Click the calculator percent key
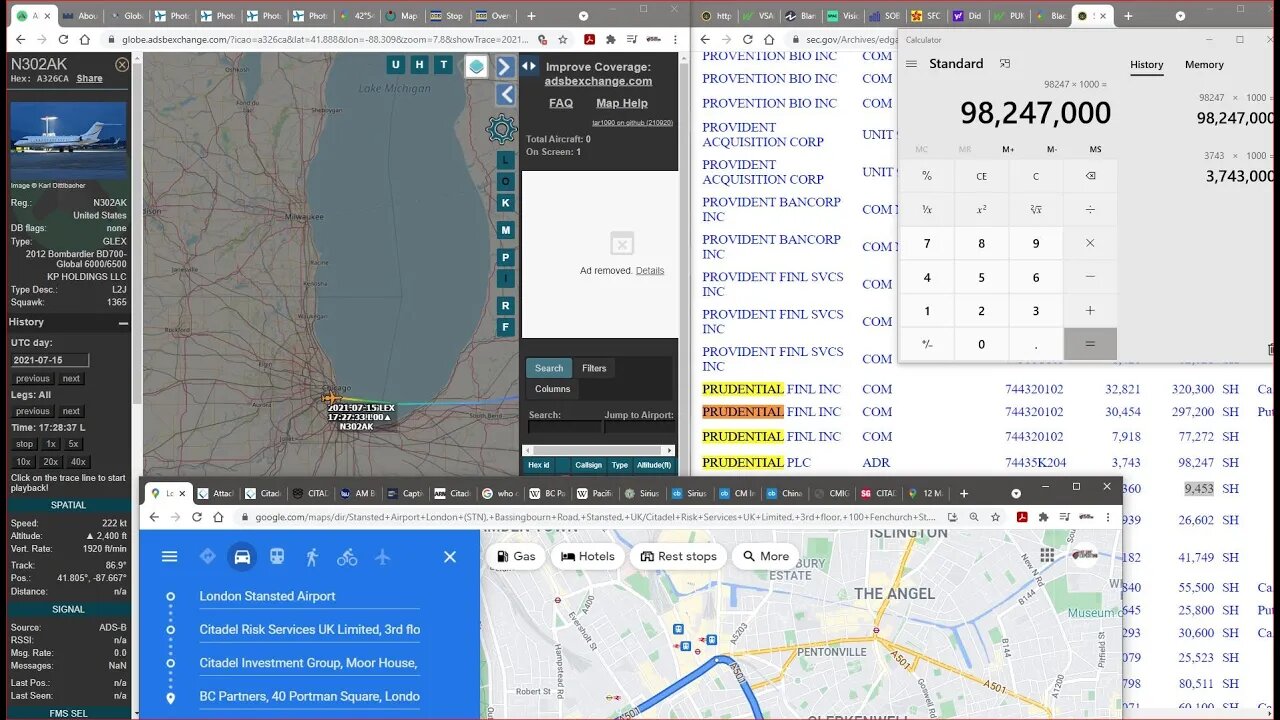 pyautogui.click(x=927, y=176)
